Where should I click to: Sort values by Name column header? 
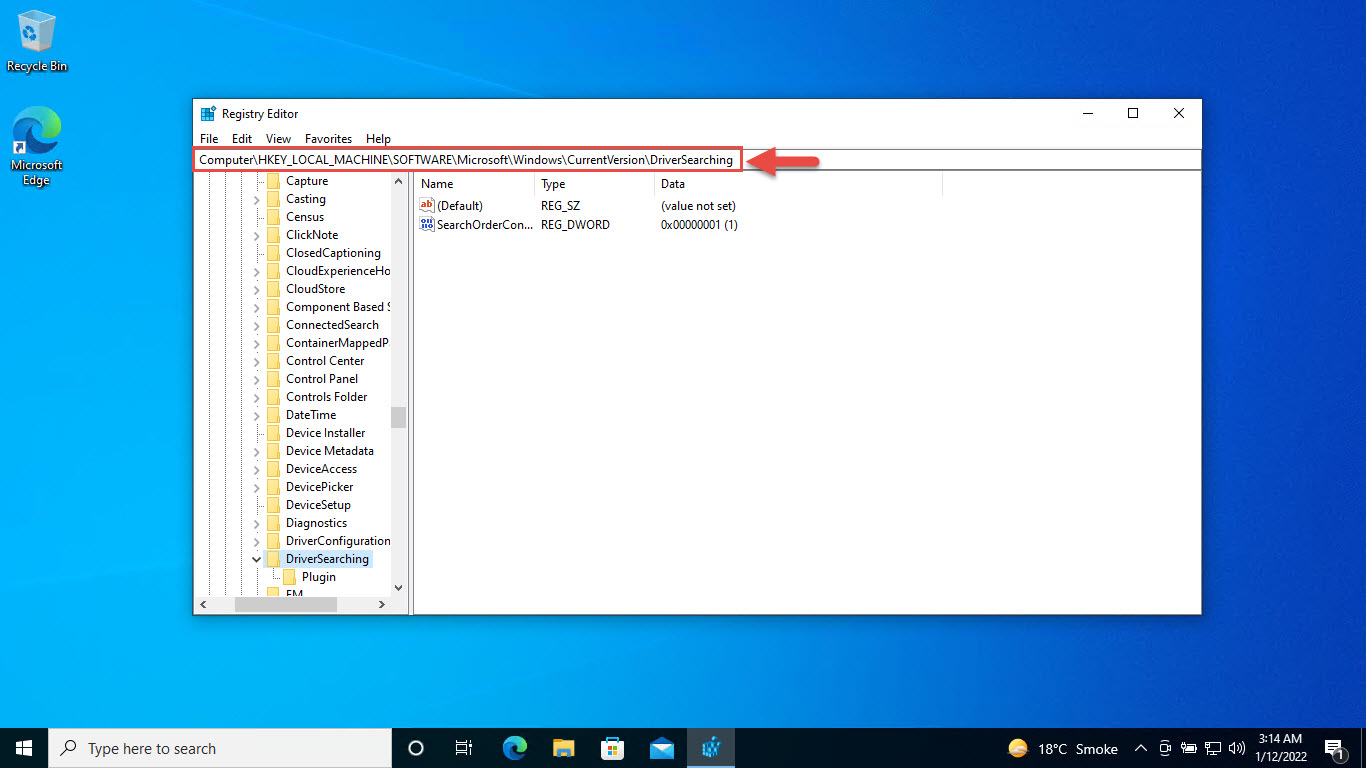click(475, 184)
